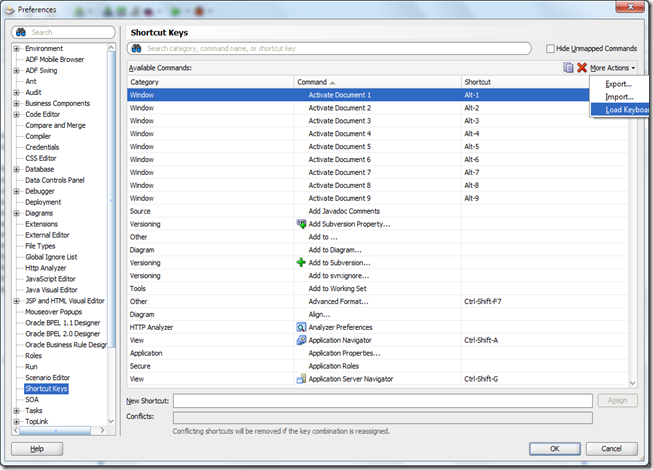Click binoculars icon in preferences search box

coord(21,32)
